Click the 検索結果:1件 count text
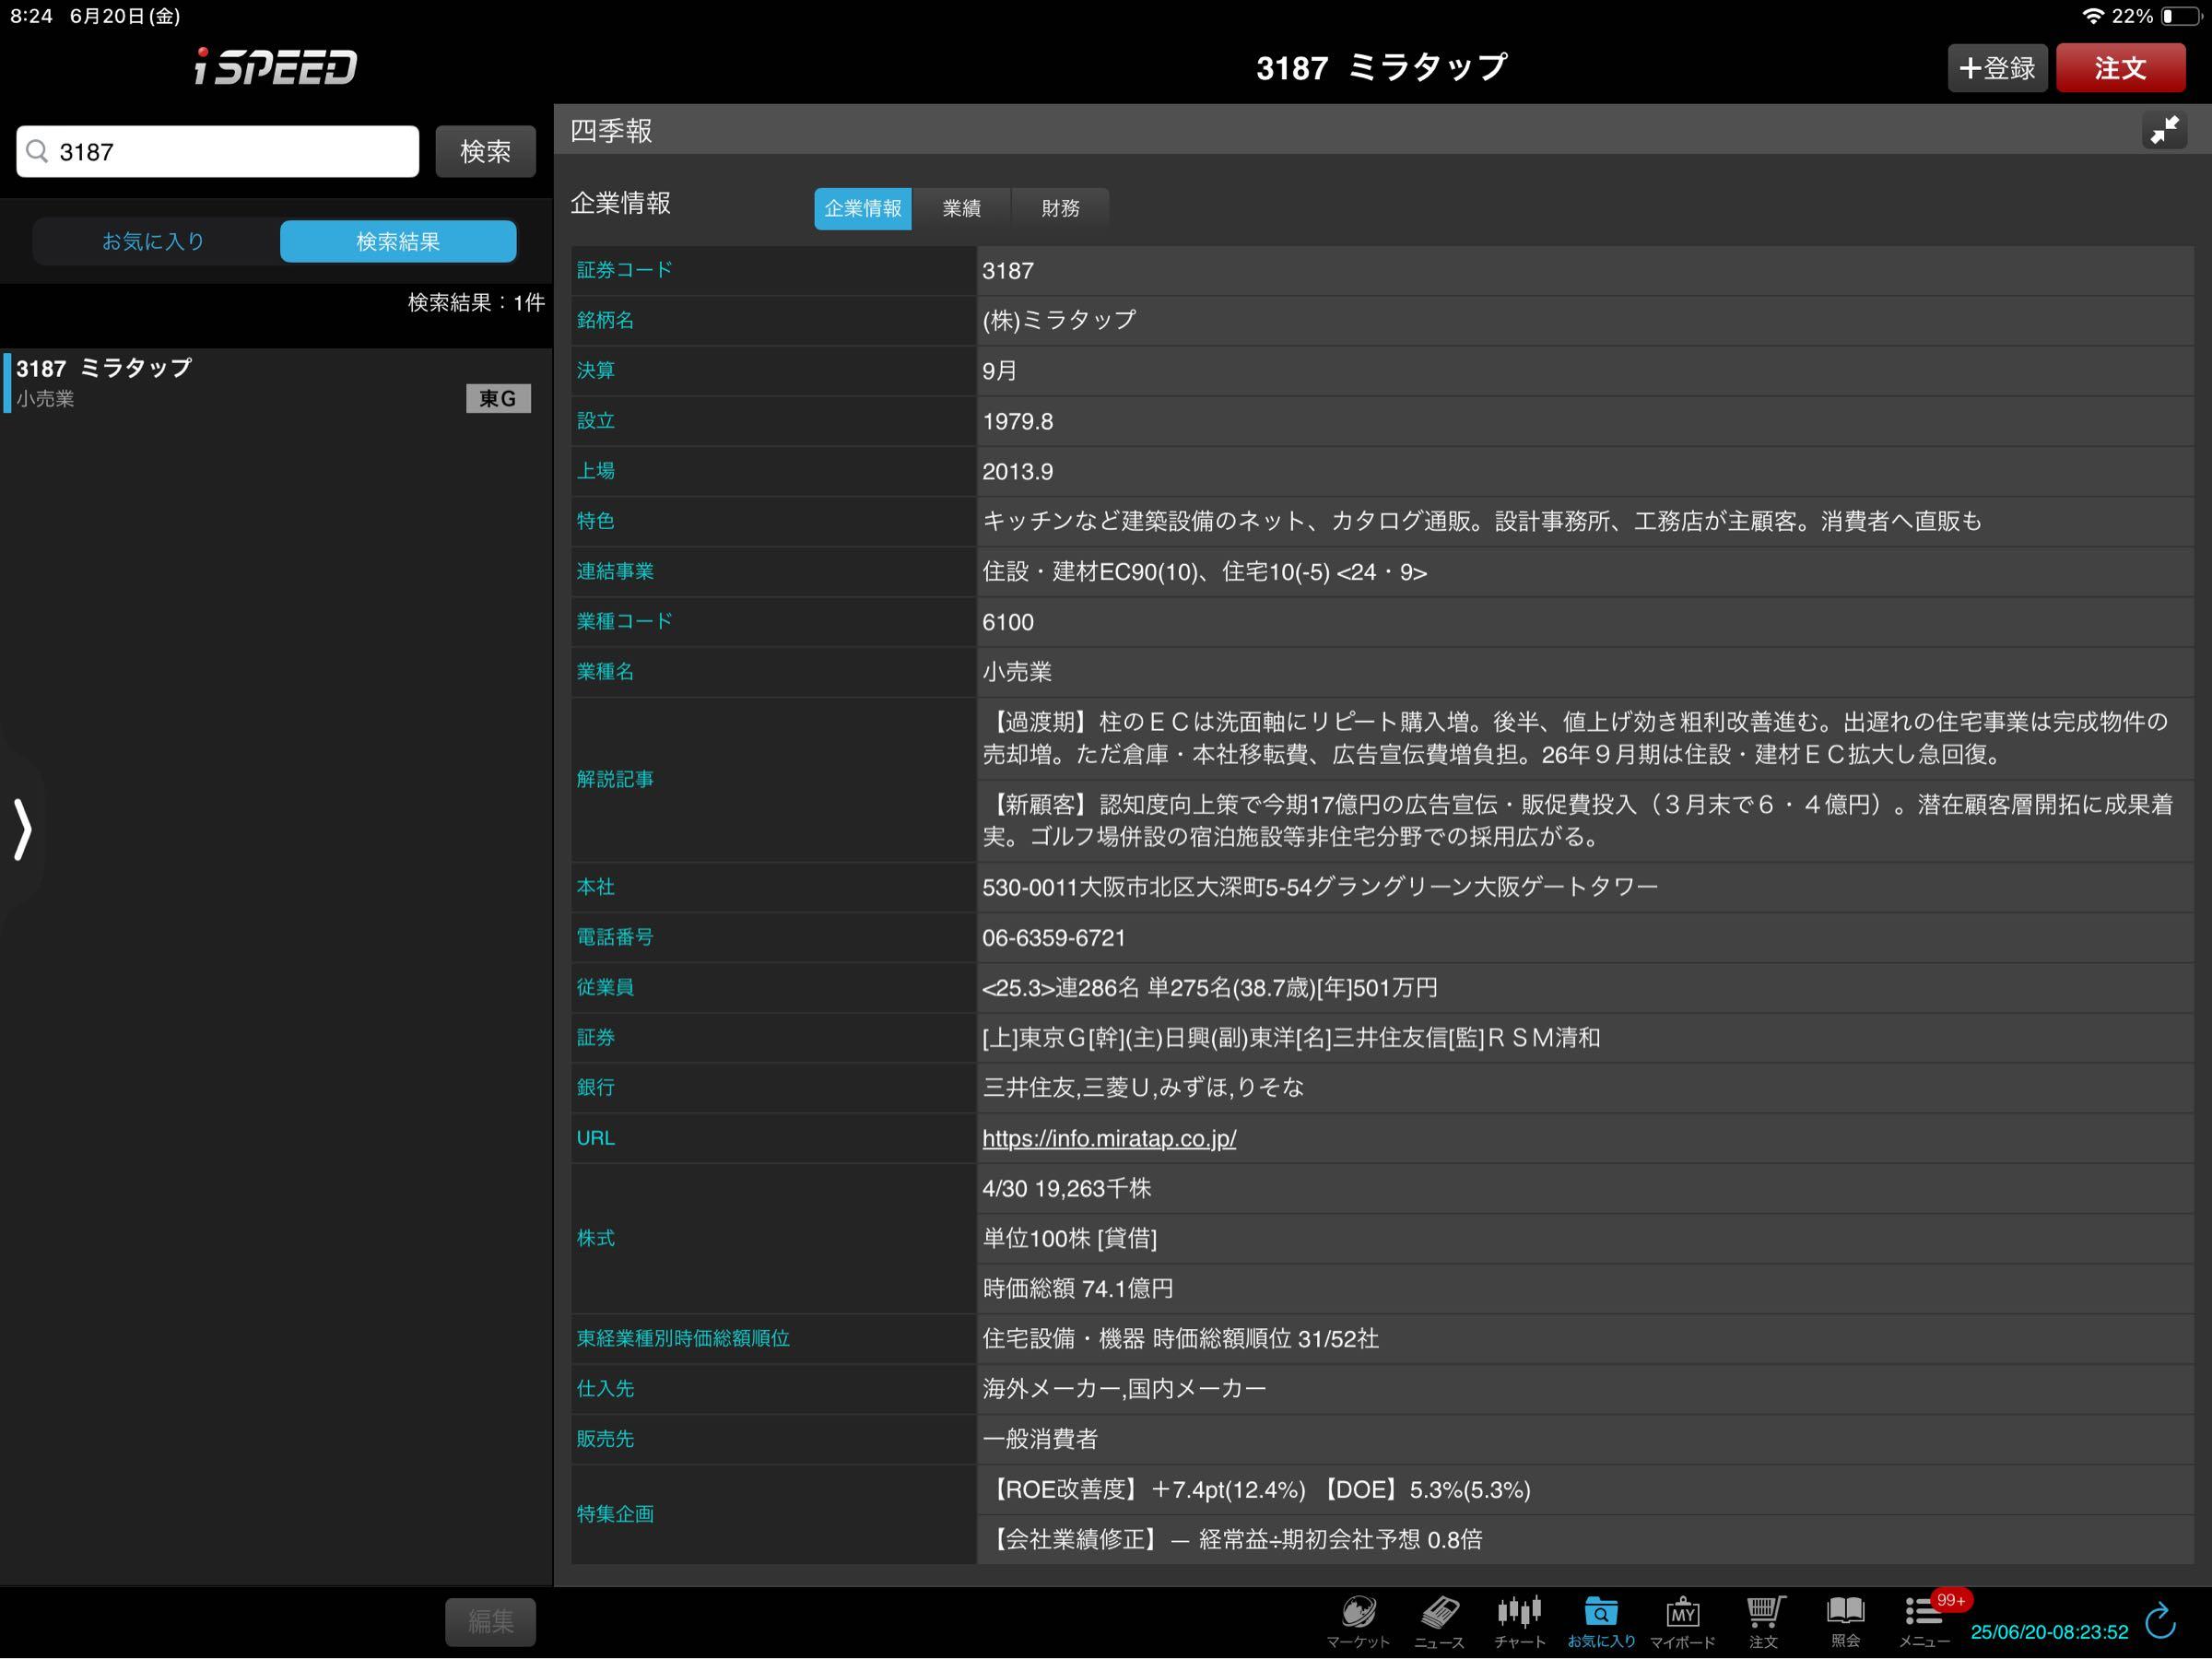 [x=476, y=303]
